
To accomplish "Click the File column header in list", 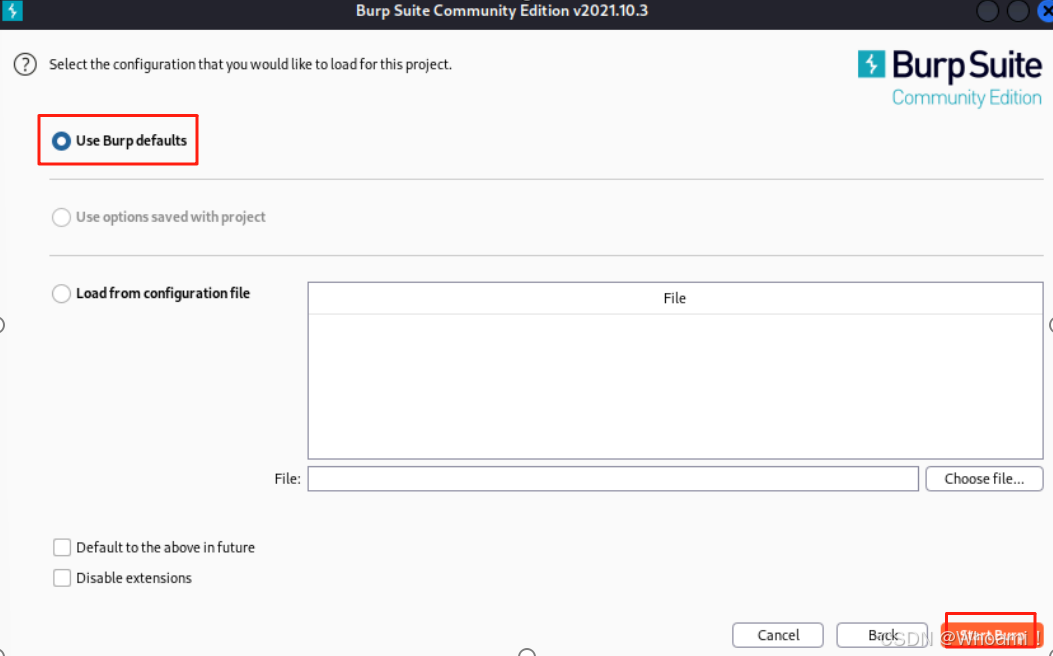I will click(675, 298).
